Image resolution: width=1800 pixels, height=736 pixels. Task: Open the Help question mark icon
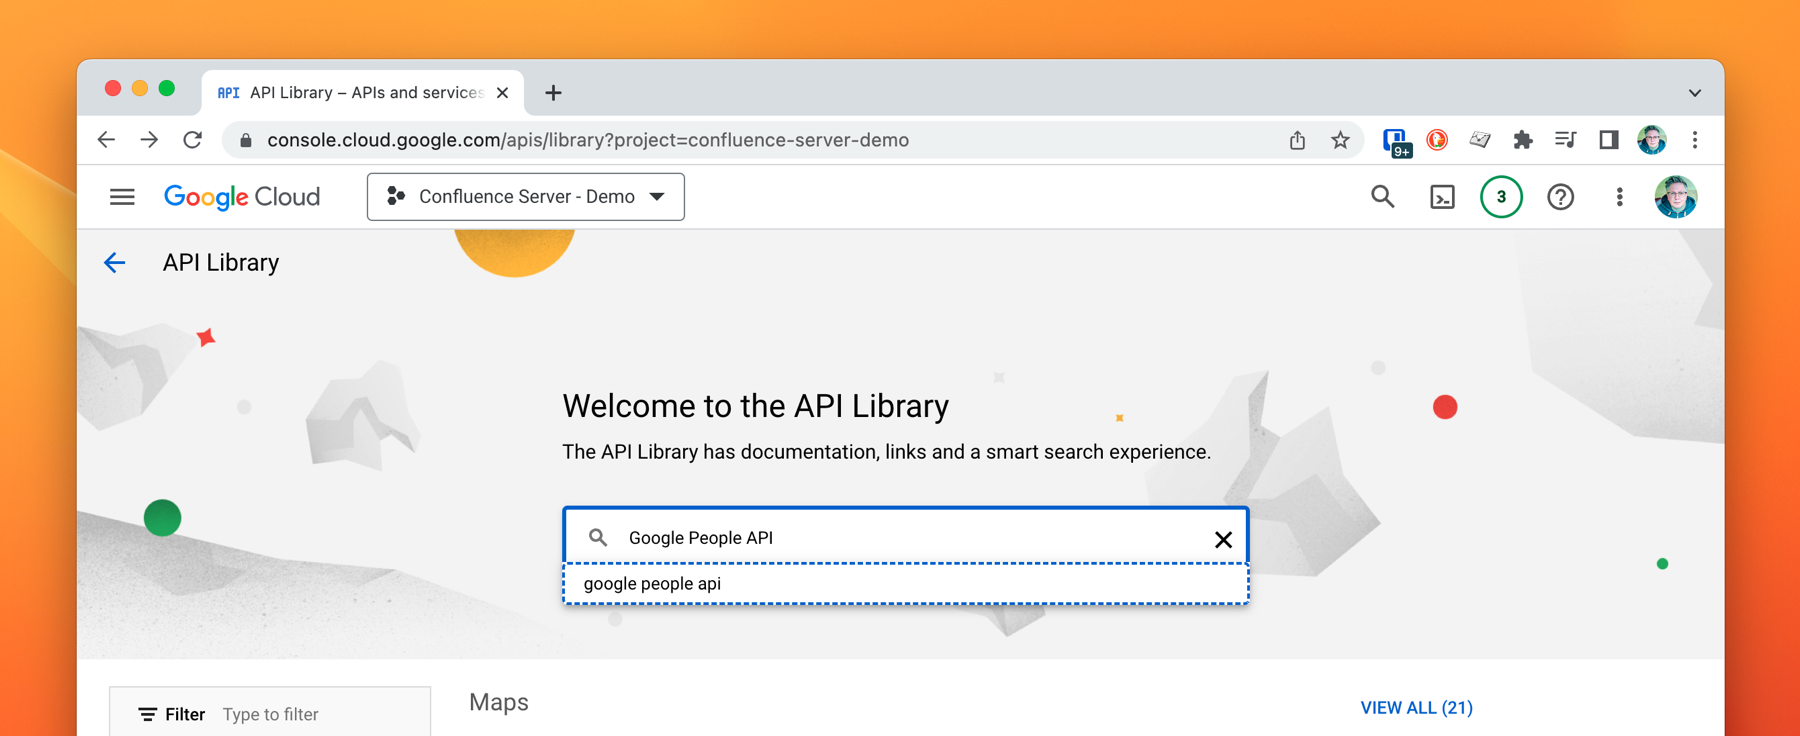[x=1560, y=197]
